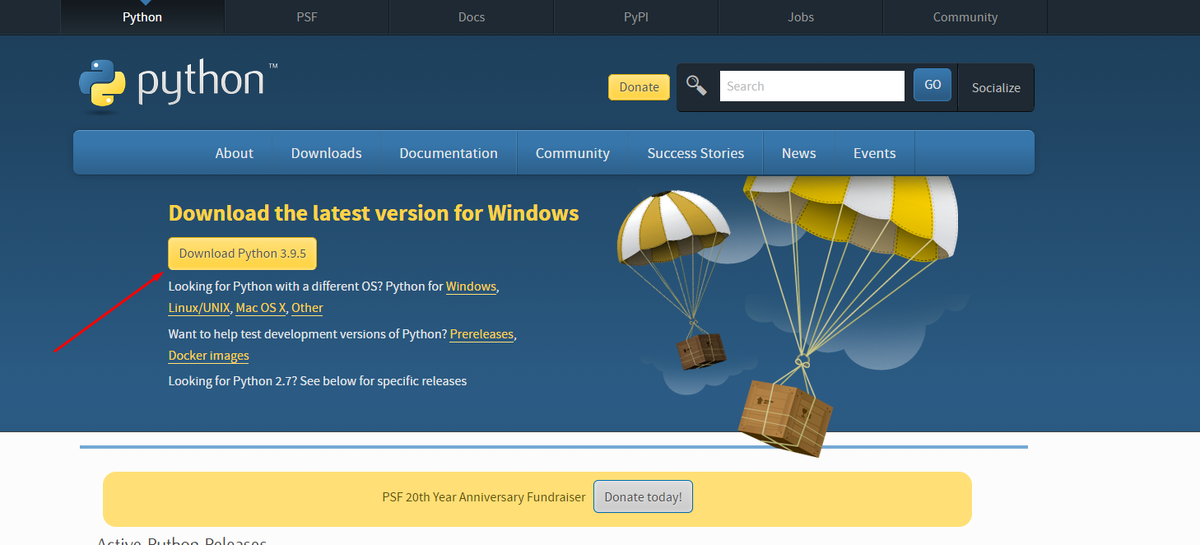
Task: Switch to the Docs top tab
Action: click(471, 17)
